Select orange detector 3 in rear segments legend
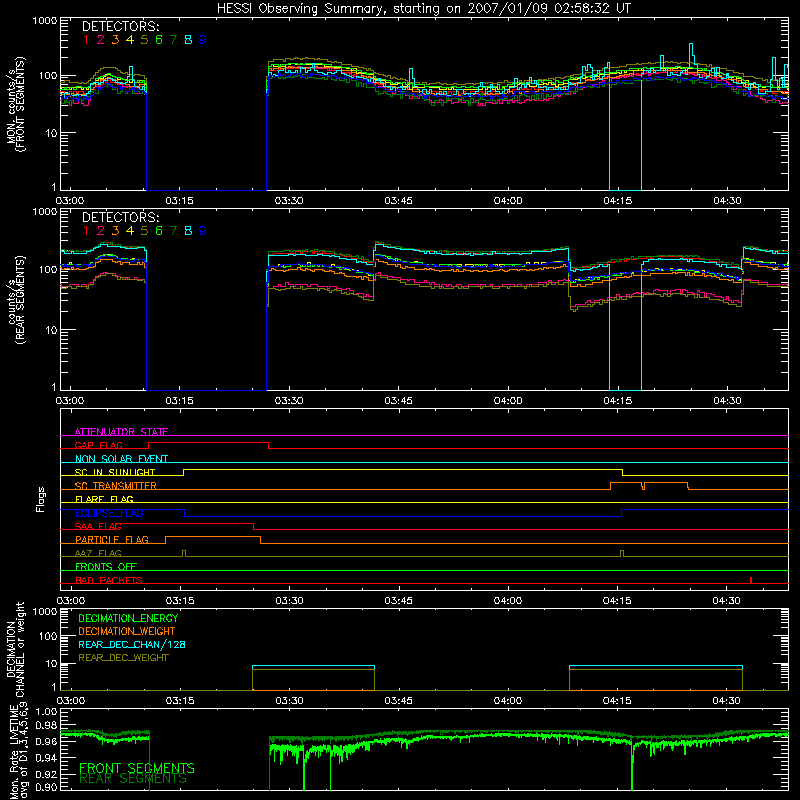 pos(115,231)
